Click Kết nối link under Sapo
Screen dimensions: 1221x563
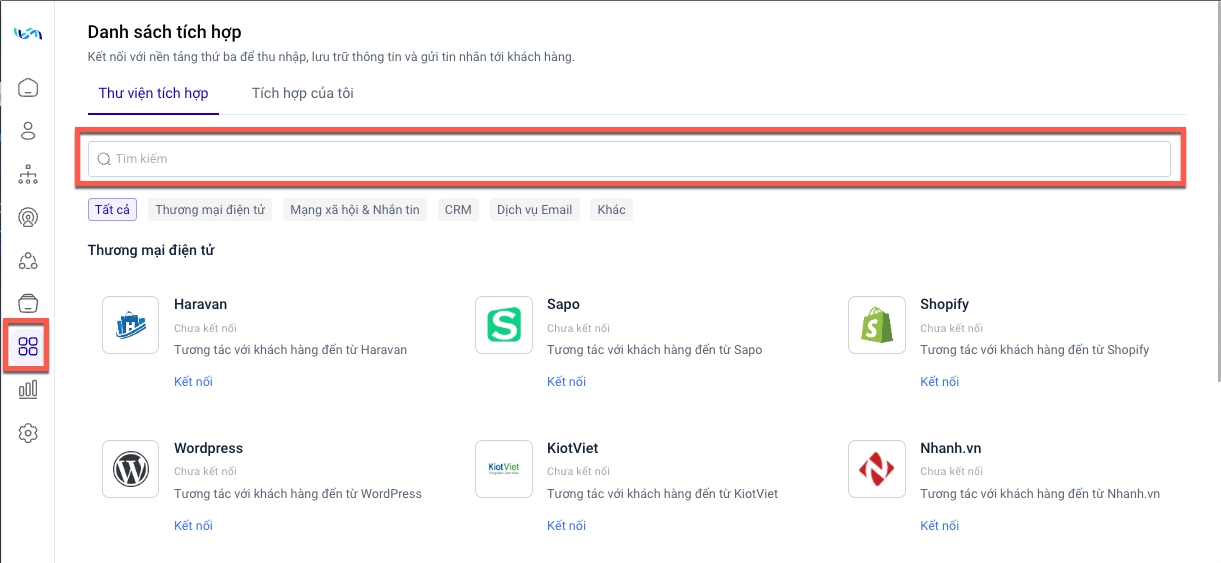point(566,382)
